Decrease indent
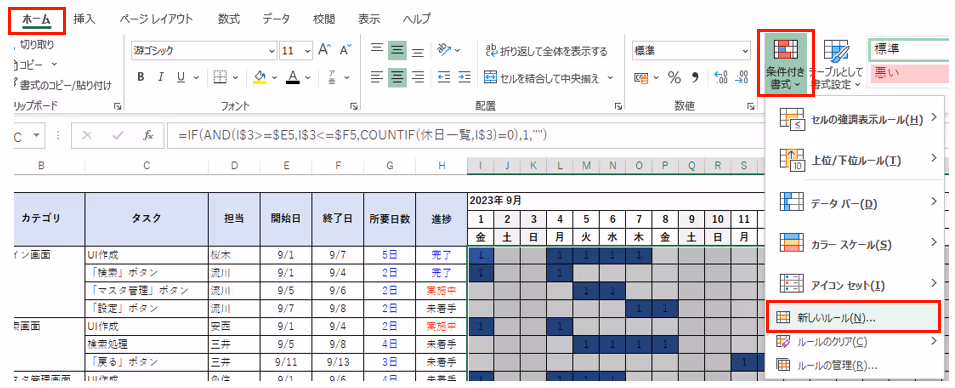Image resolution: width=955 pixels, height=388 pixels. click(x=444, y=77)
